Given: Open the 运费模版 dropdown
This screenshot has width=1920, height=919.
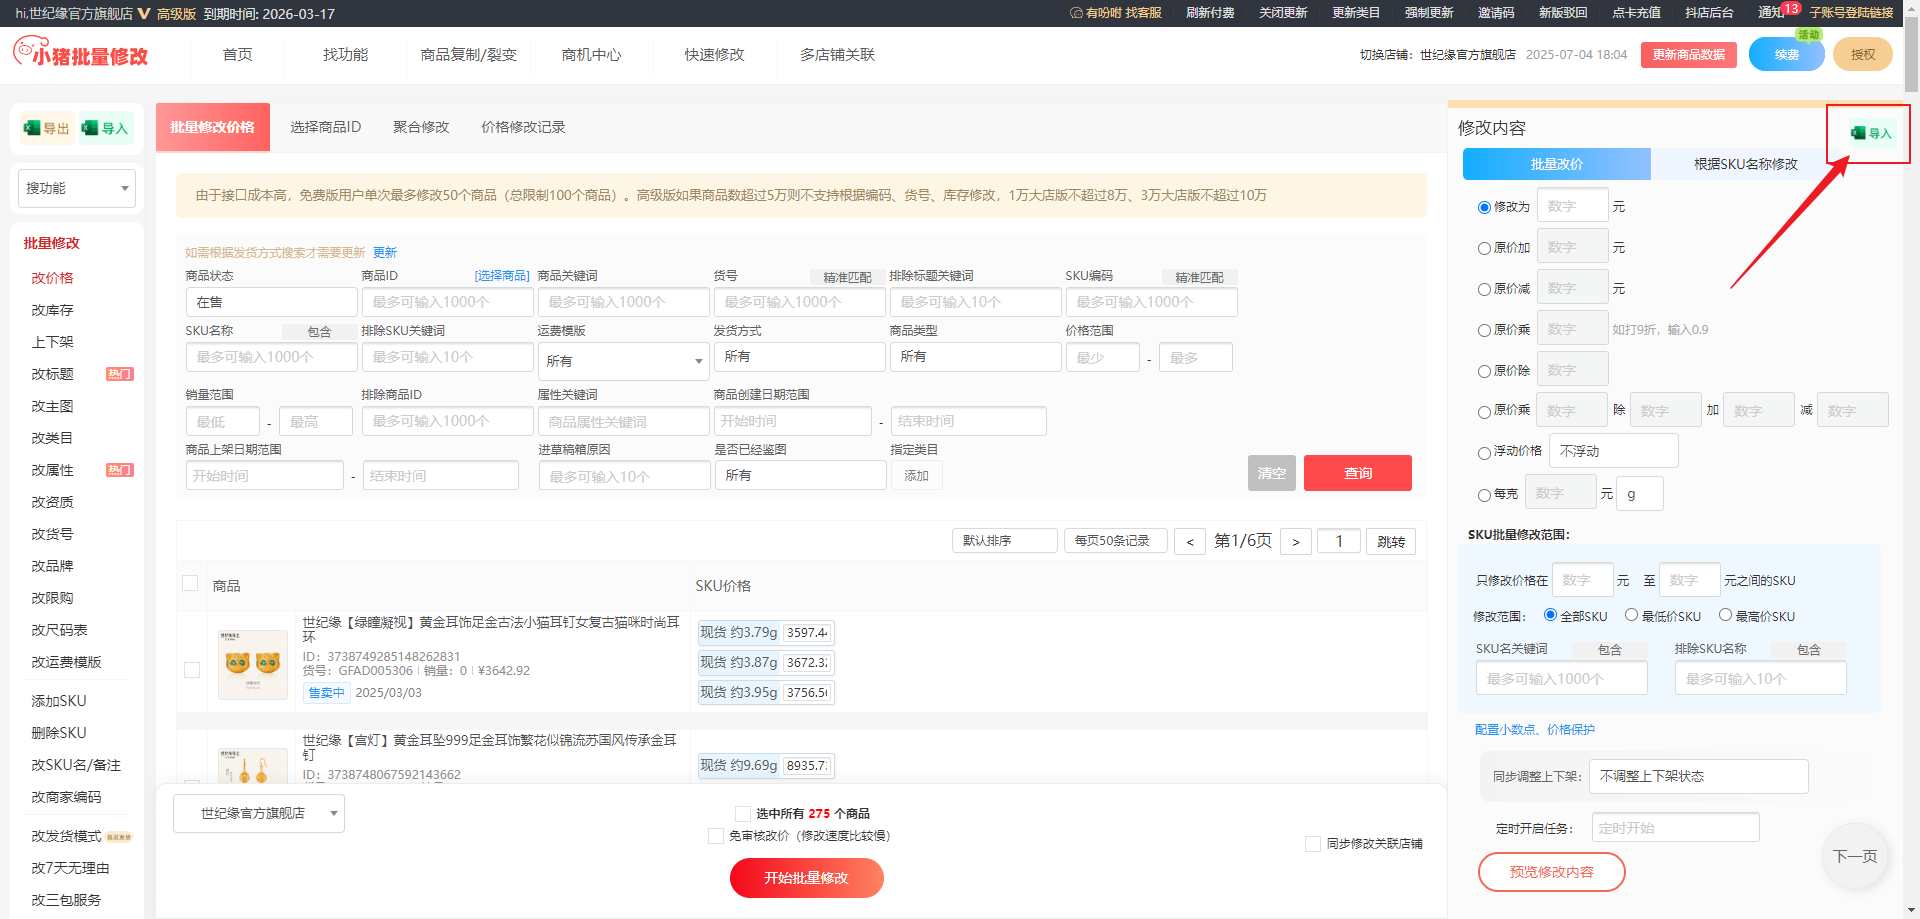Looking at the screenshot, I should tap(624, 361).
